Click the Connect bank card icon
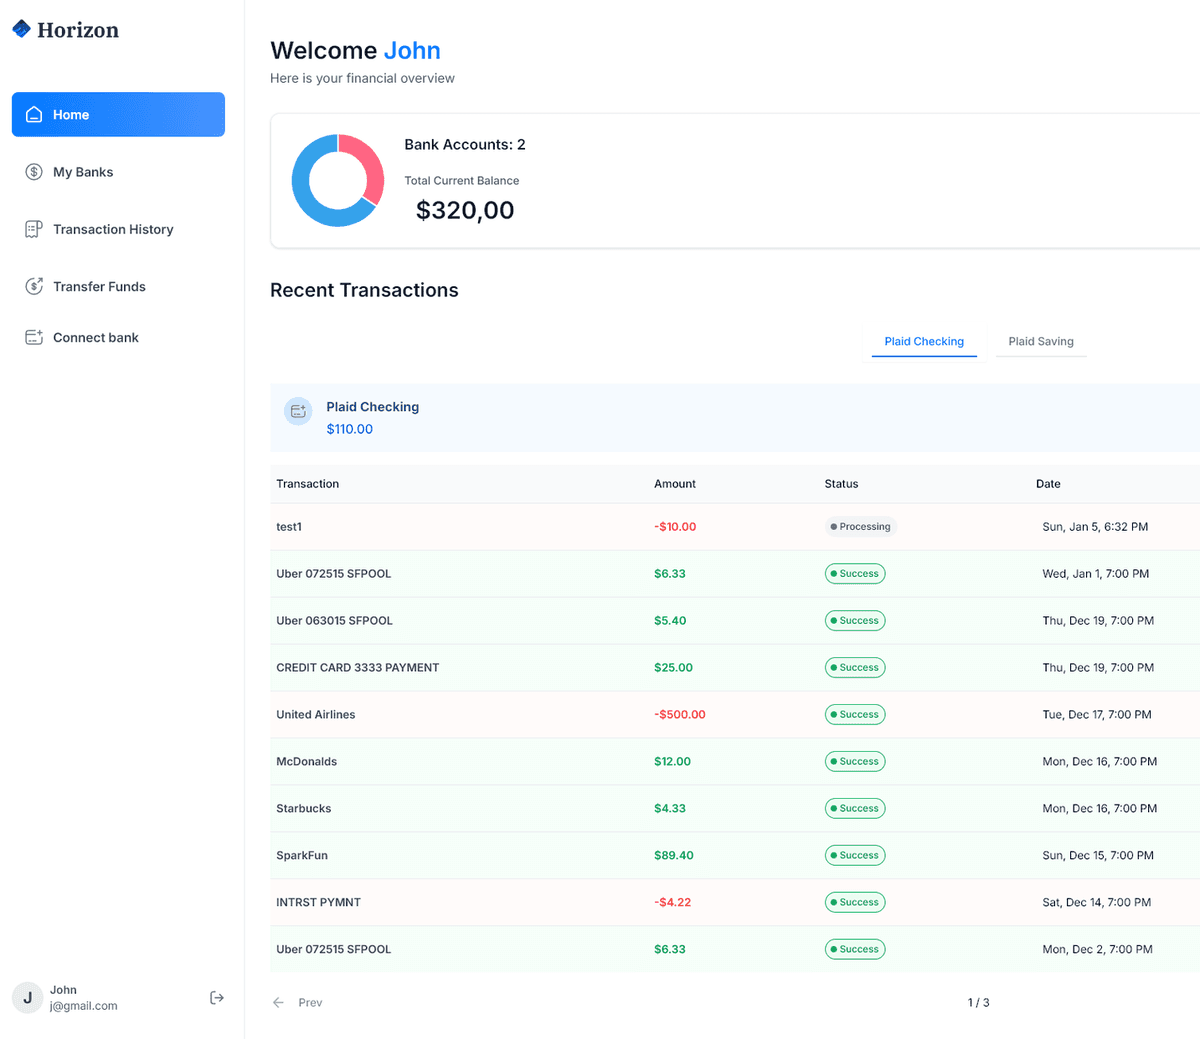 (34, 337)
